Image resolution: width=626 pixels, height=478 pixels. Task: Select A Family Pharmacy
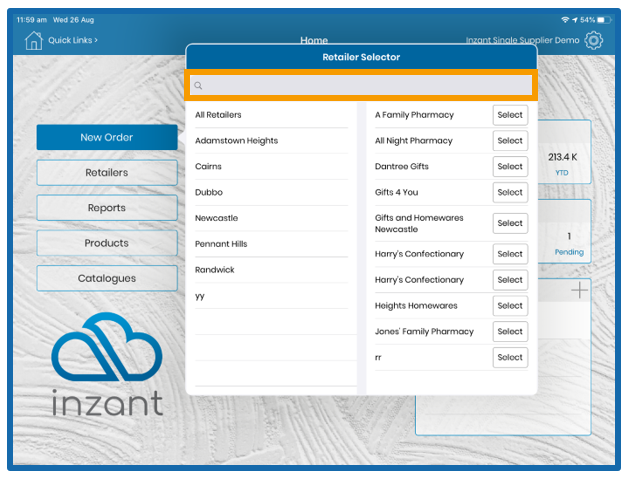(510, 115)
